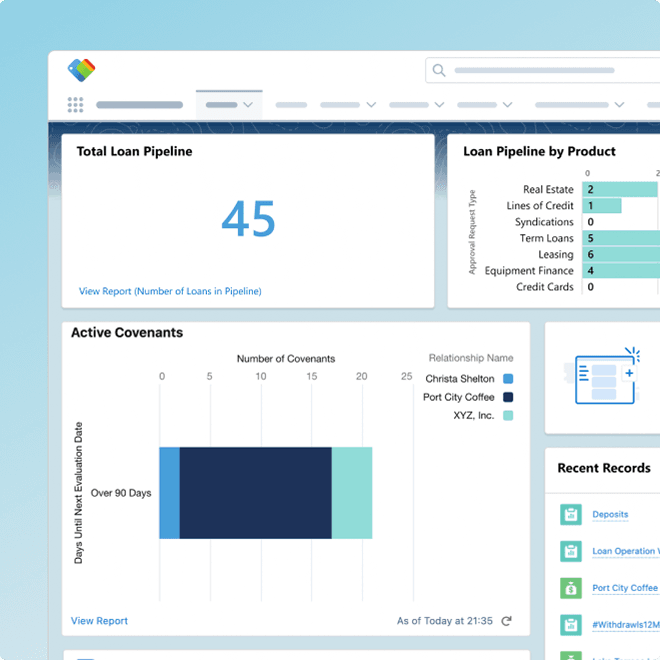660x660 pixels.
Task: Click the Deposits record icon
Action: pos(570,514)
